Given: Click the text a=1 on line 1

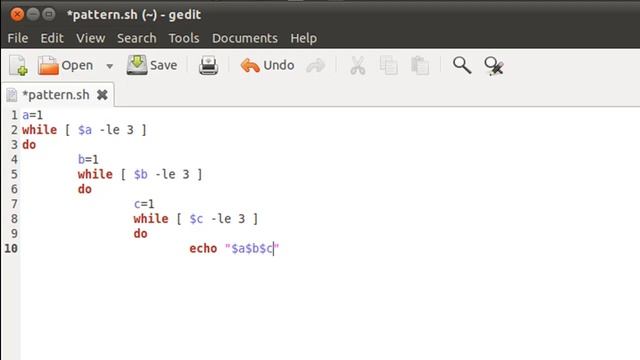Looking at the screenshot, I should [x=32, y=115].
